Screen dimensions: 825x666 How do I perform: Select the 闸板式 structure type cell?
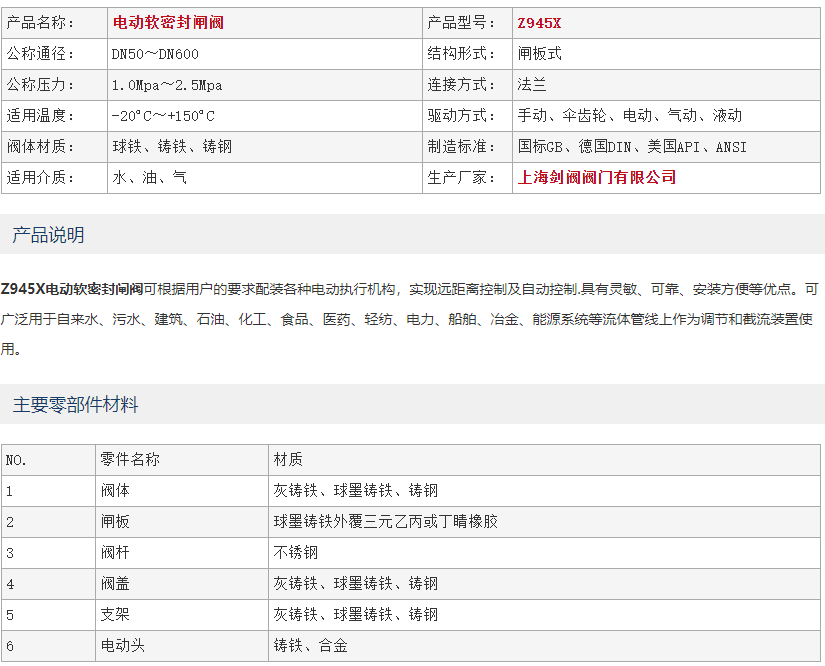(x=540, y=54)
